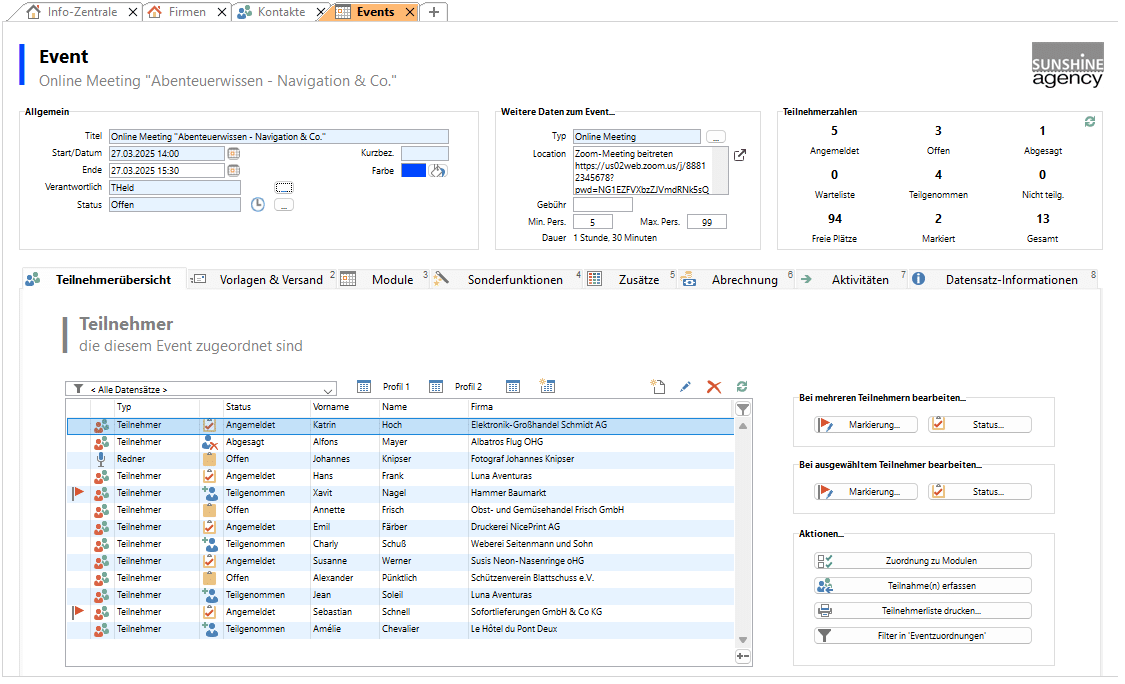Refresh the Teilnehmerzahlen statistics
Image resolution: width=1125 pixels, height=684 pixels.
pyautogui.click(x=1089, y=121)
